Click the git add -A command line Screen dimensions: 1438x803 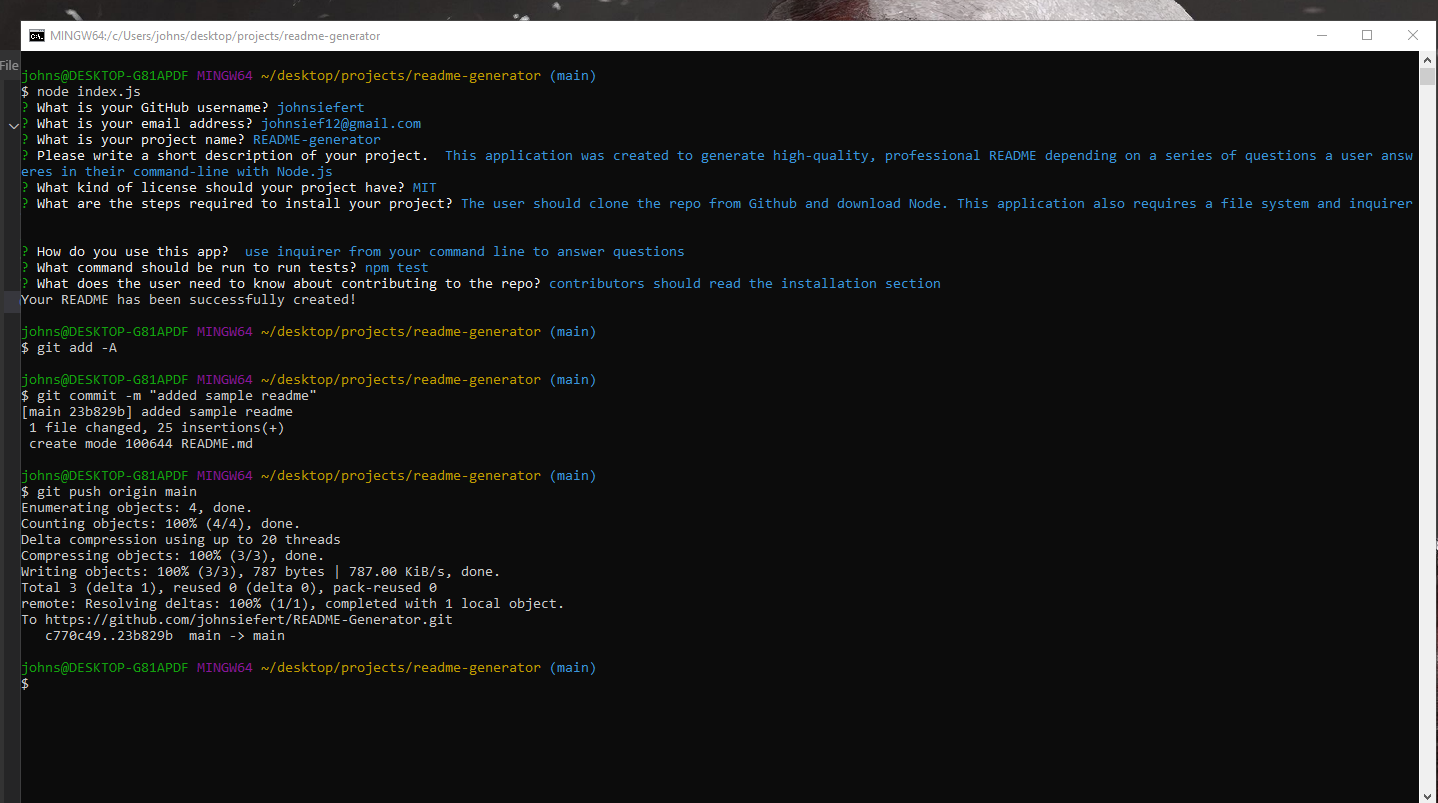(x=76, y=347)
